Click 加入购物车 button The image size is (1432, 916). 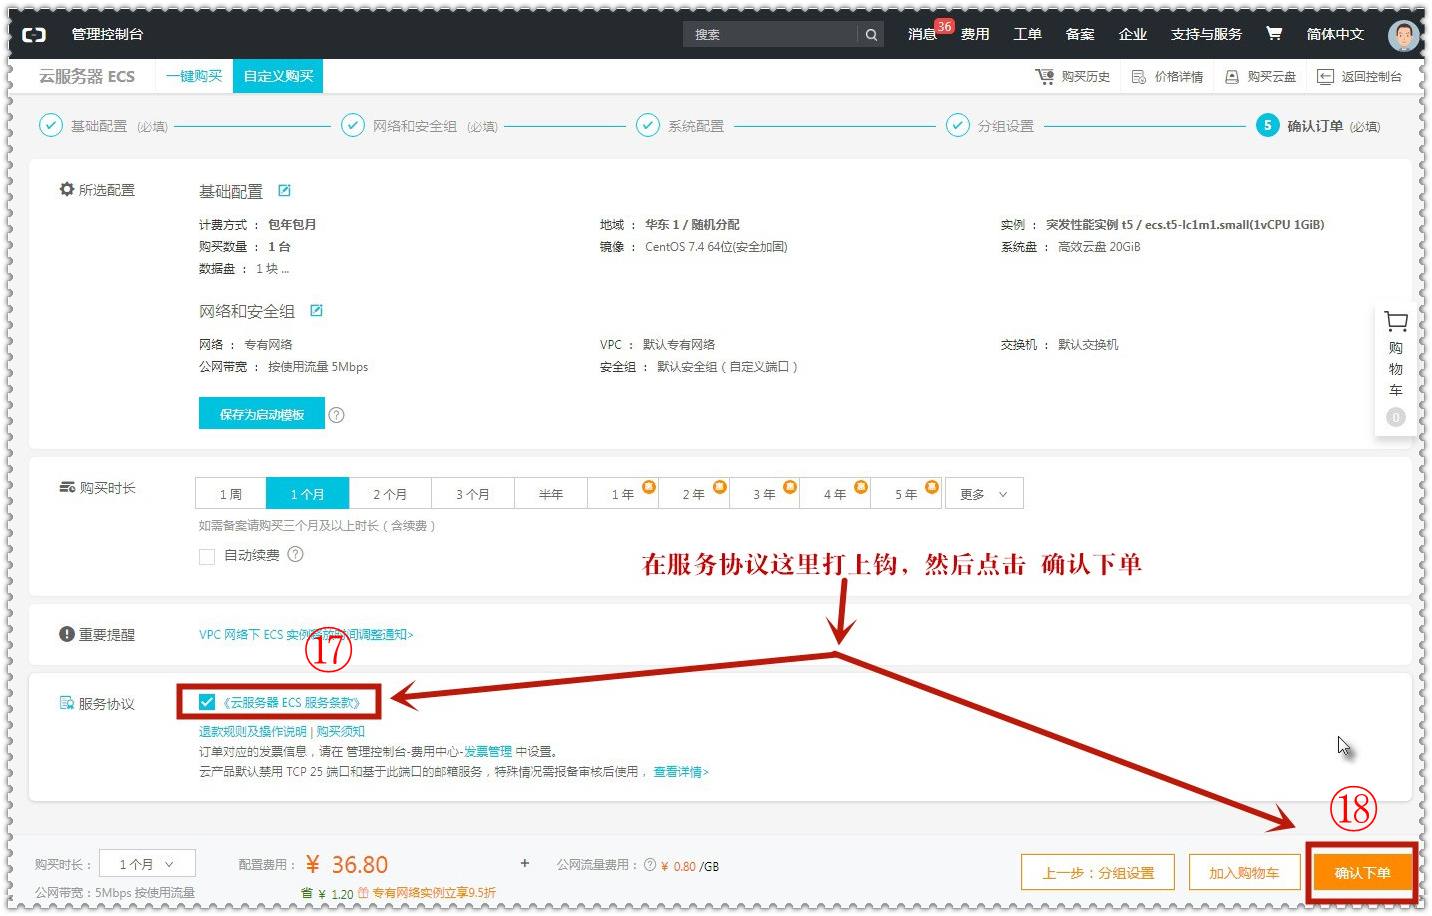coord(1244,872)
